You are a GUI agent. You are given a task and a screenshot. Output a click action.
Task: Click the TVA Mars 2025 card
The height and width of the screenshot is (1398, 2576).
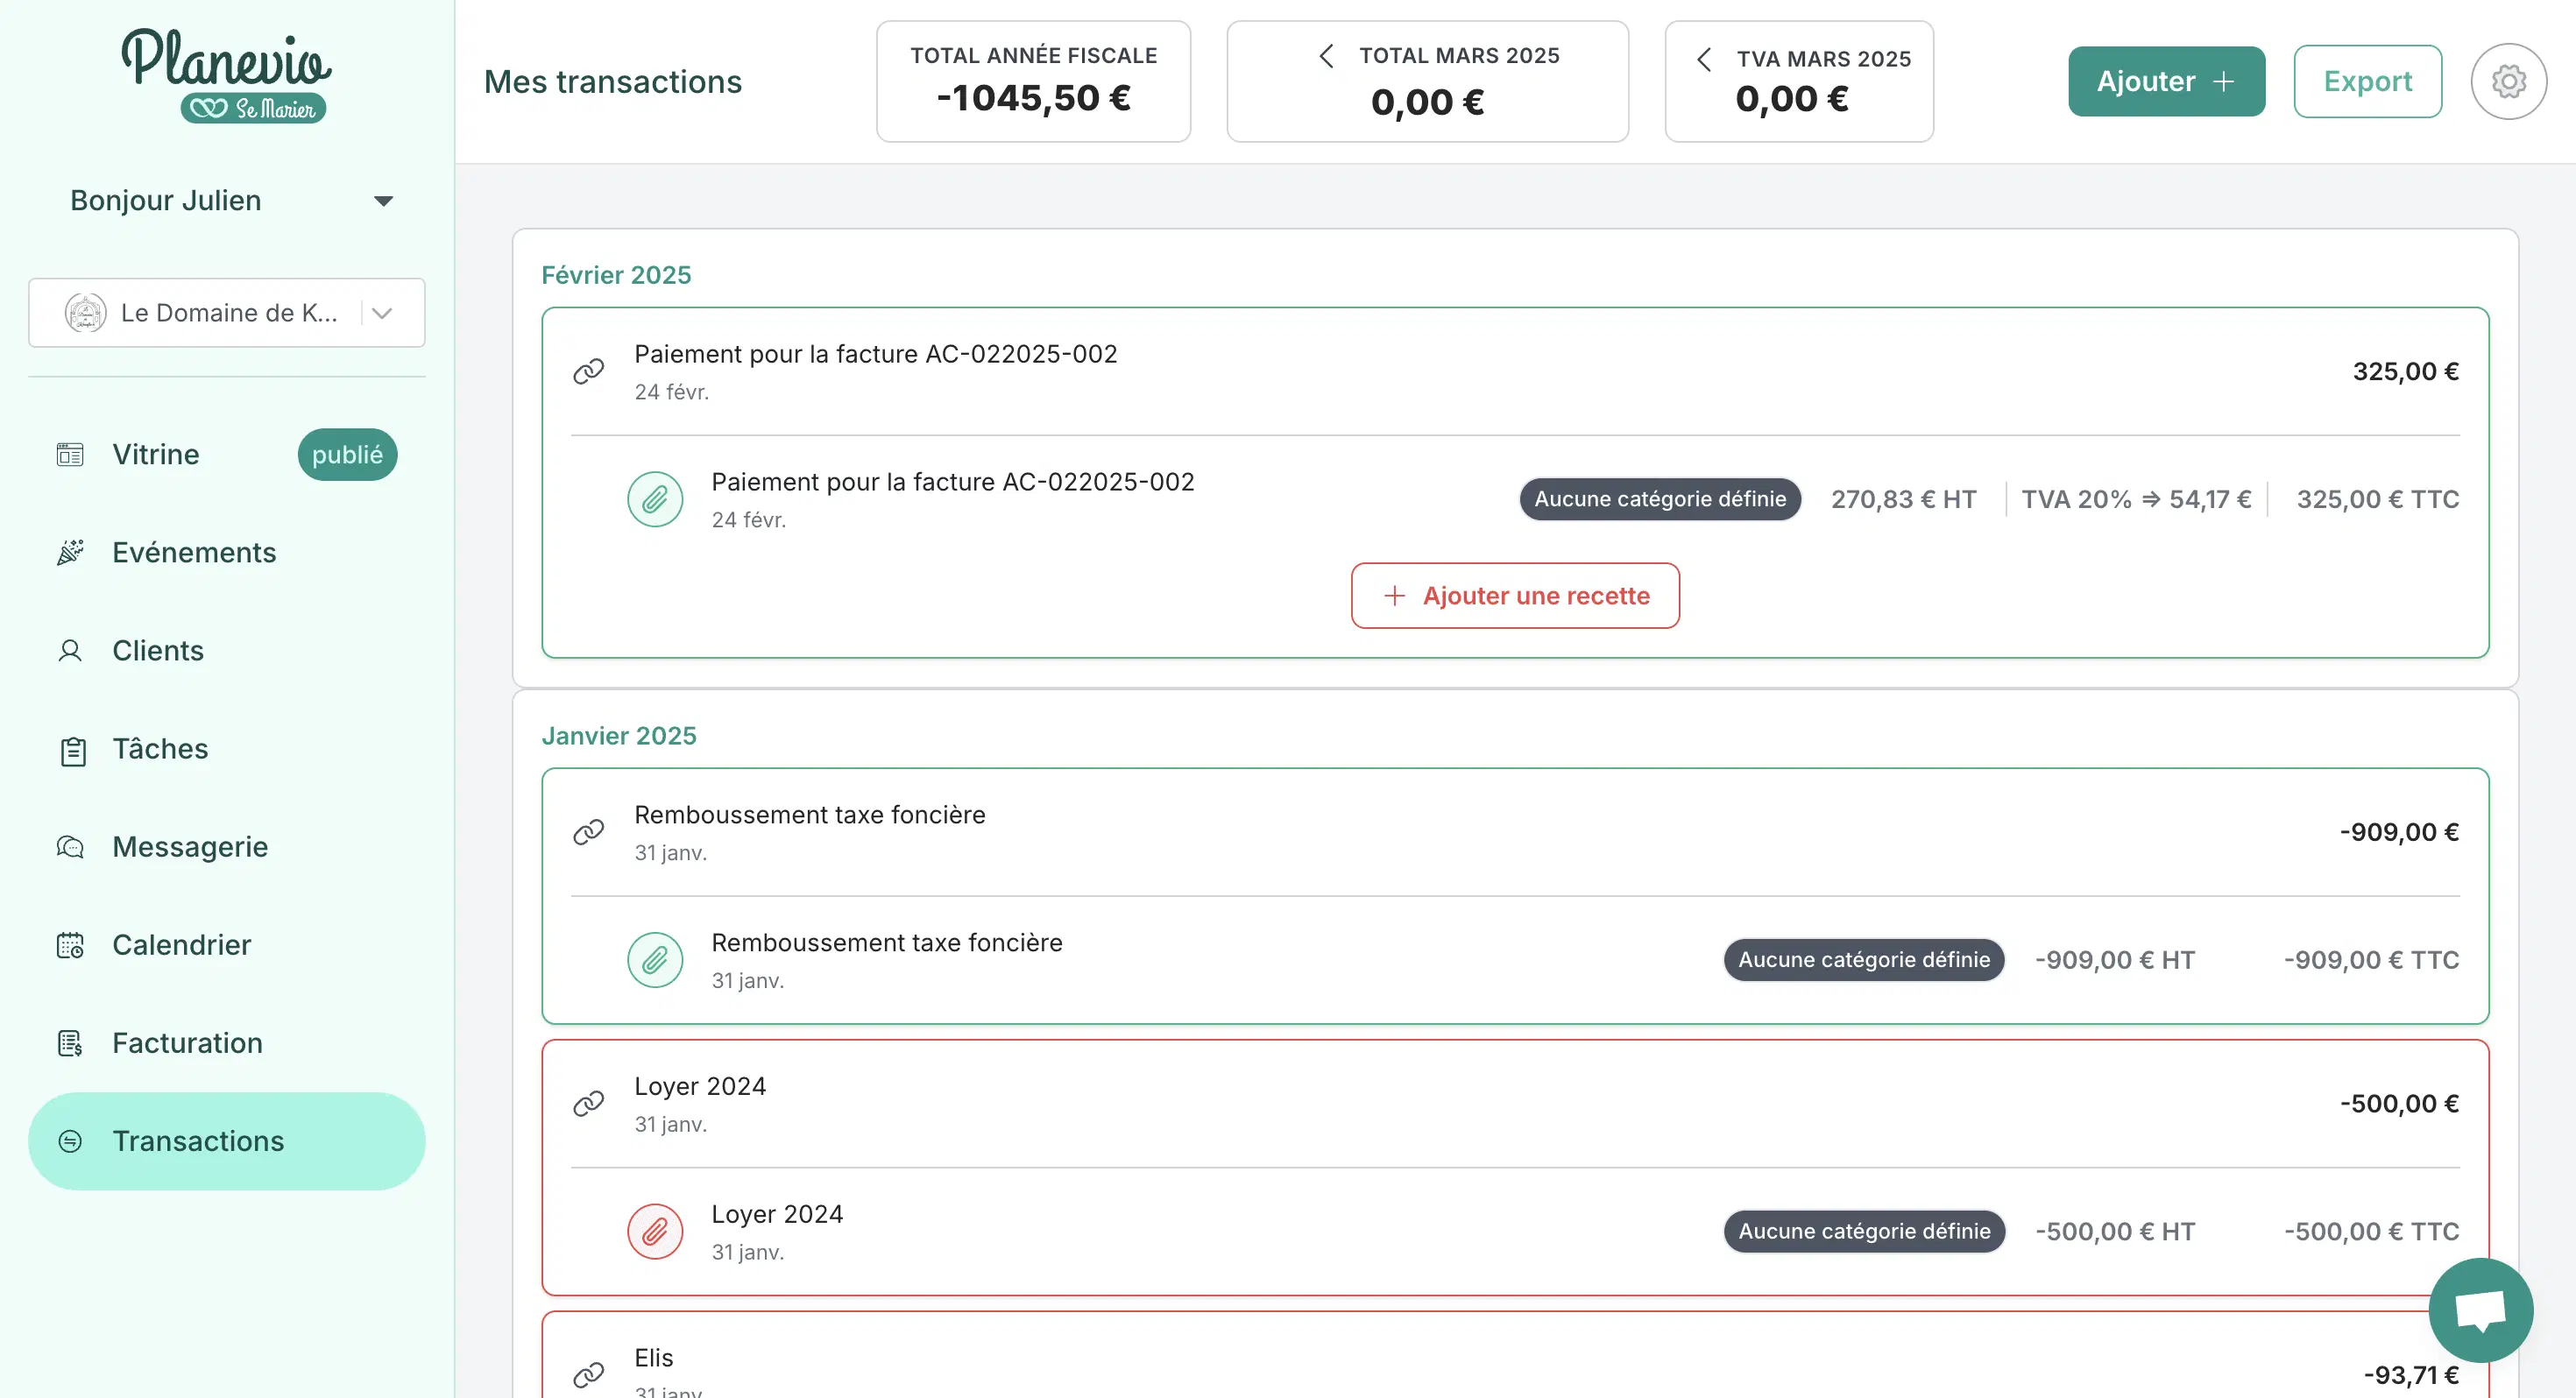click(1799, 81)
